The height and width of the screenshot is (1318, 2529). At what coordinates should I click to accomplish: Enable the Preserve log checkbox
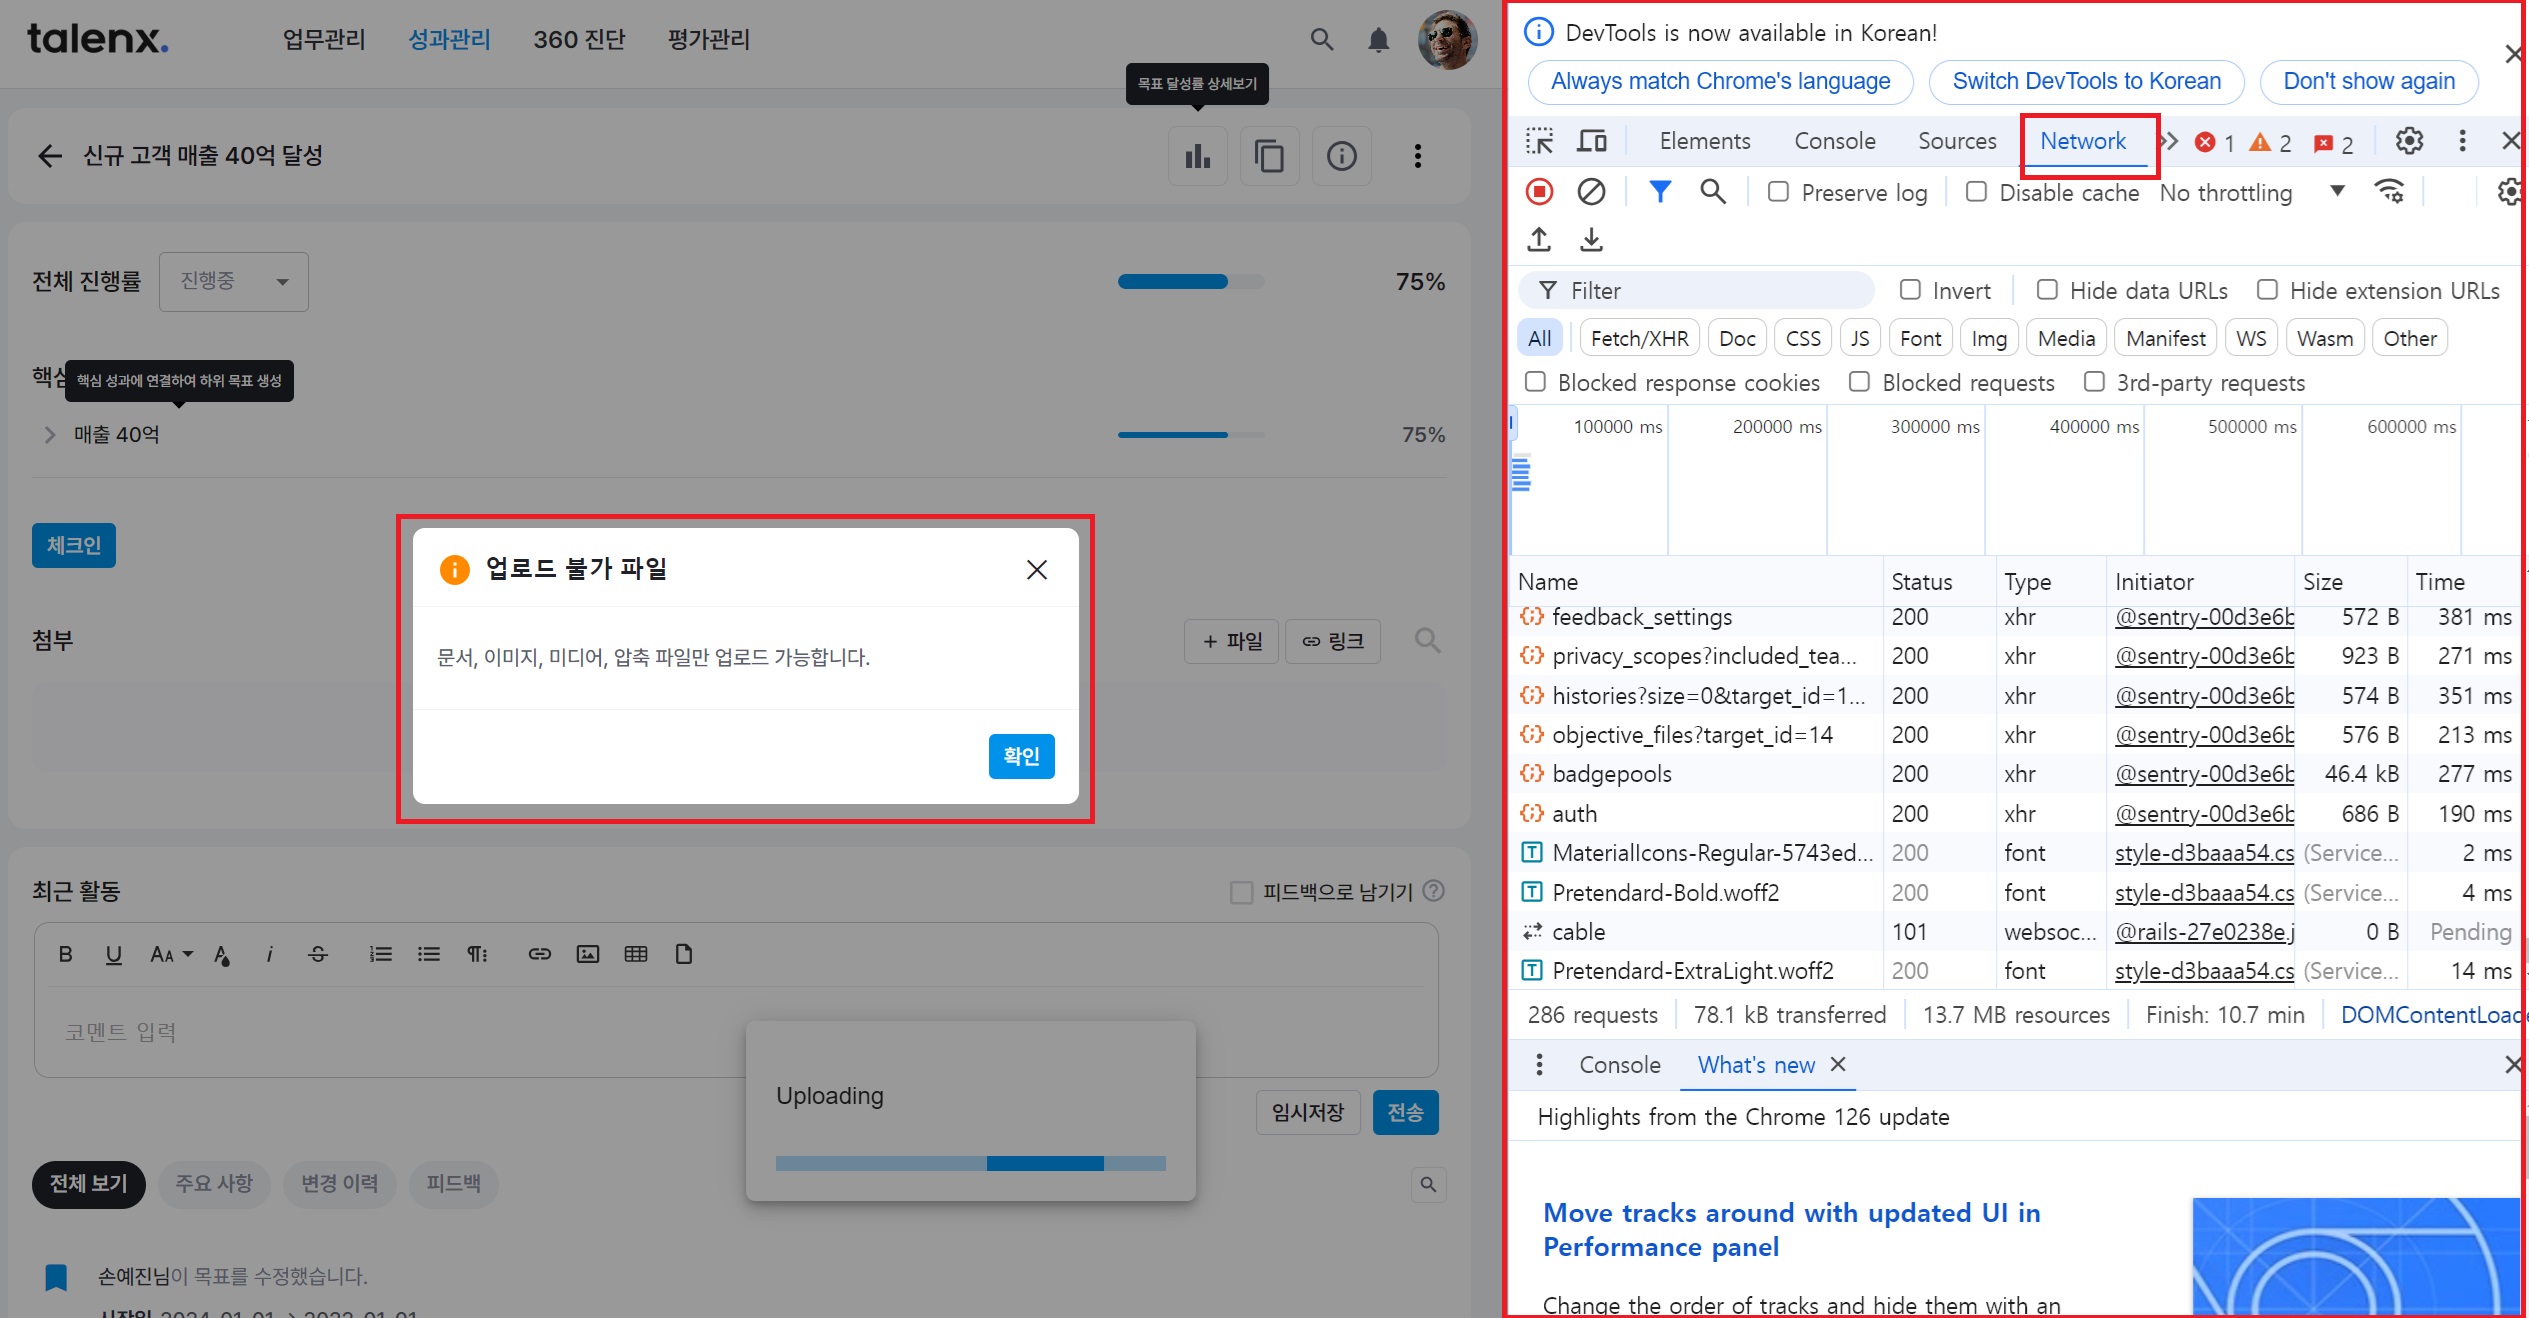(1778, 192)
